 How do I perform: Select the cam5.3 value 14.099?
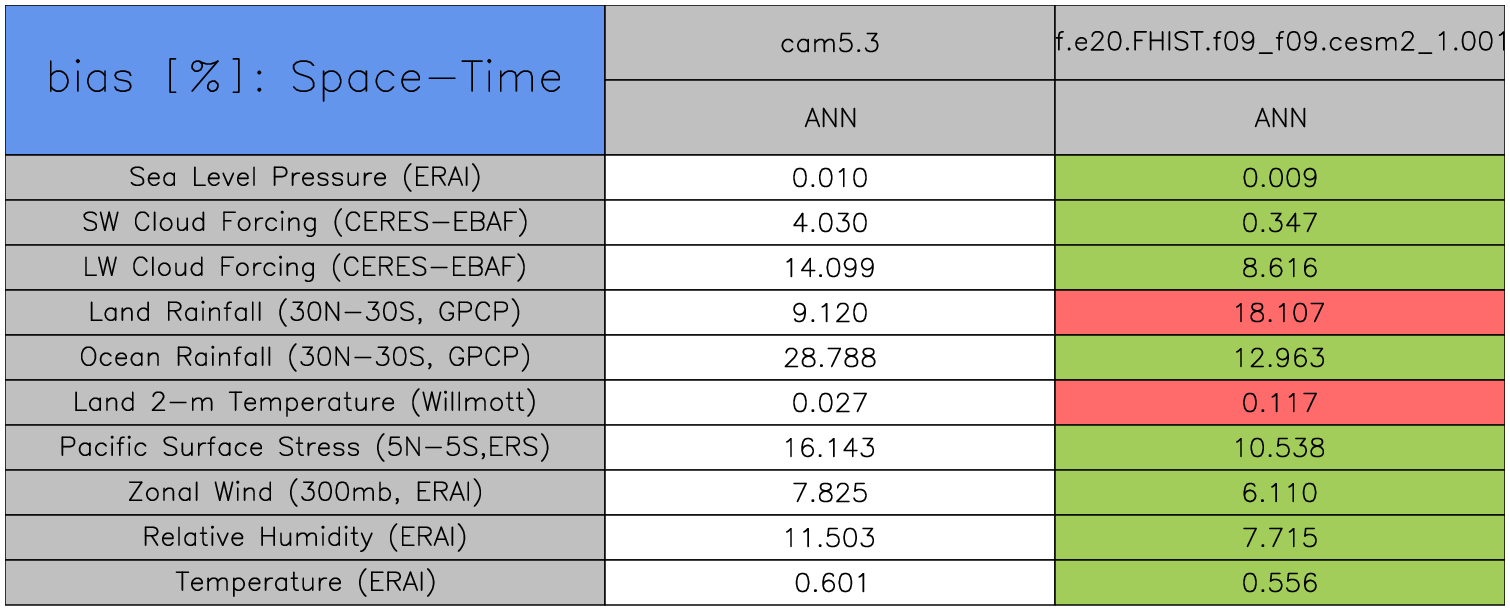830,268
